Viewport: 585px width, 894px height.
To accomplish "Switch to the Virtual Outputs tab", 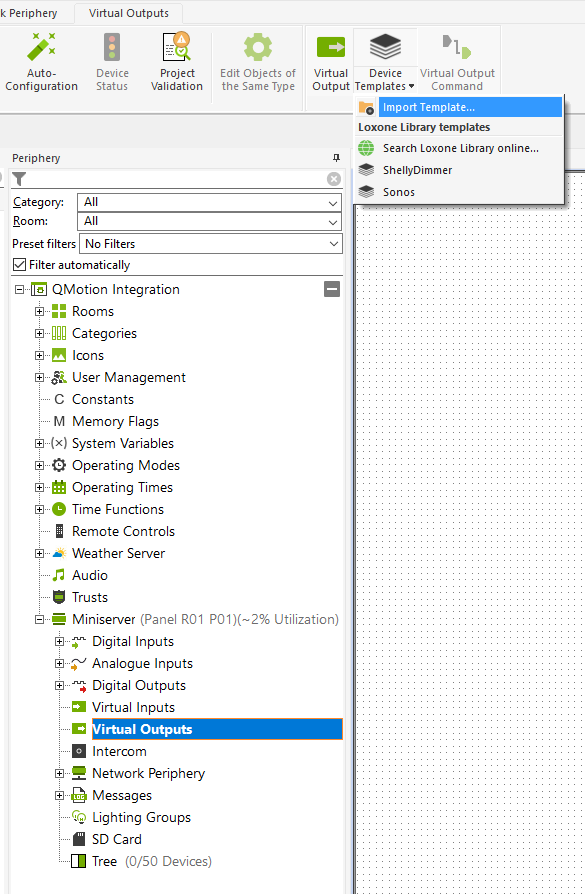I will click(x=129, y=13).
